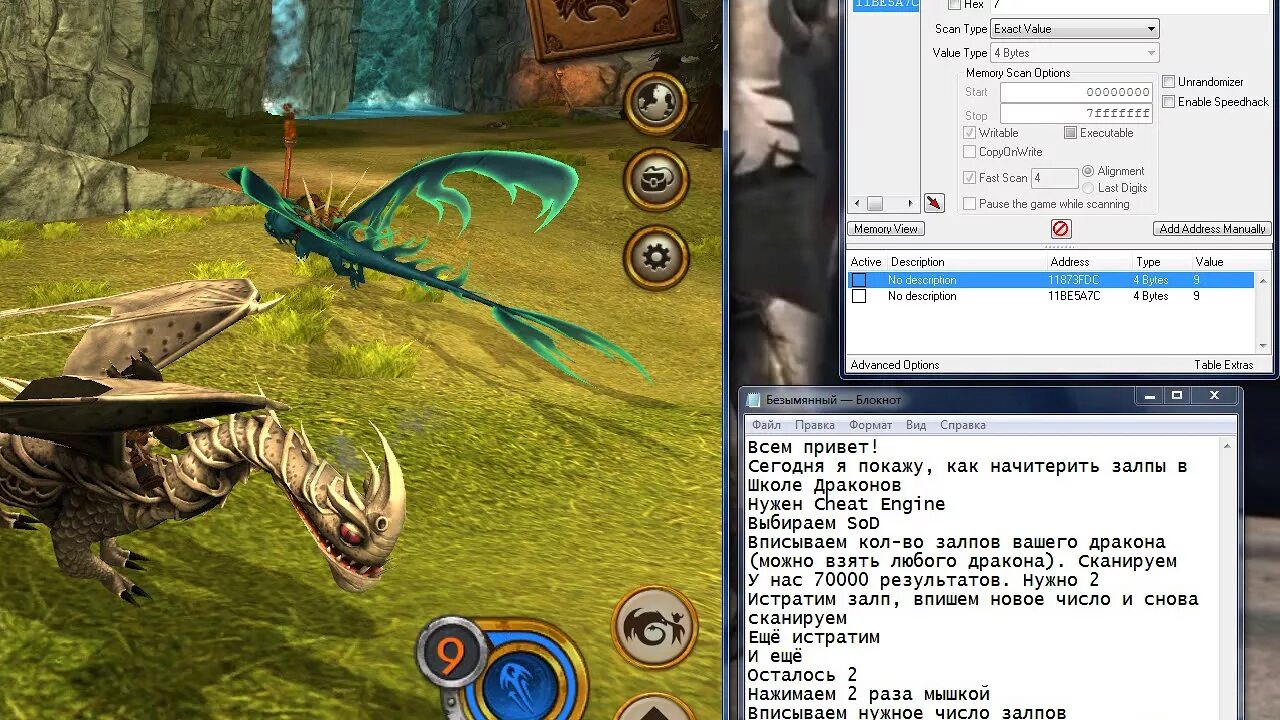Click the Stop address field 7fffffff
Screen dimensions: 1280x720
coord(1077,114)
